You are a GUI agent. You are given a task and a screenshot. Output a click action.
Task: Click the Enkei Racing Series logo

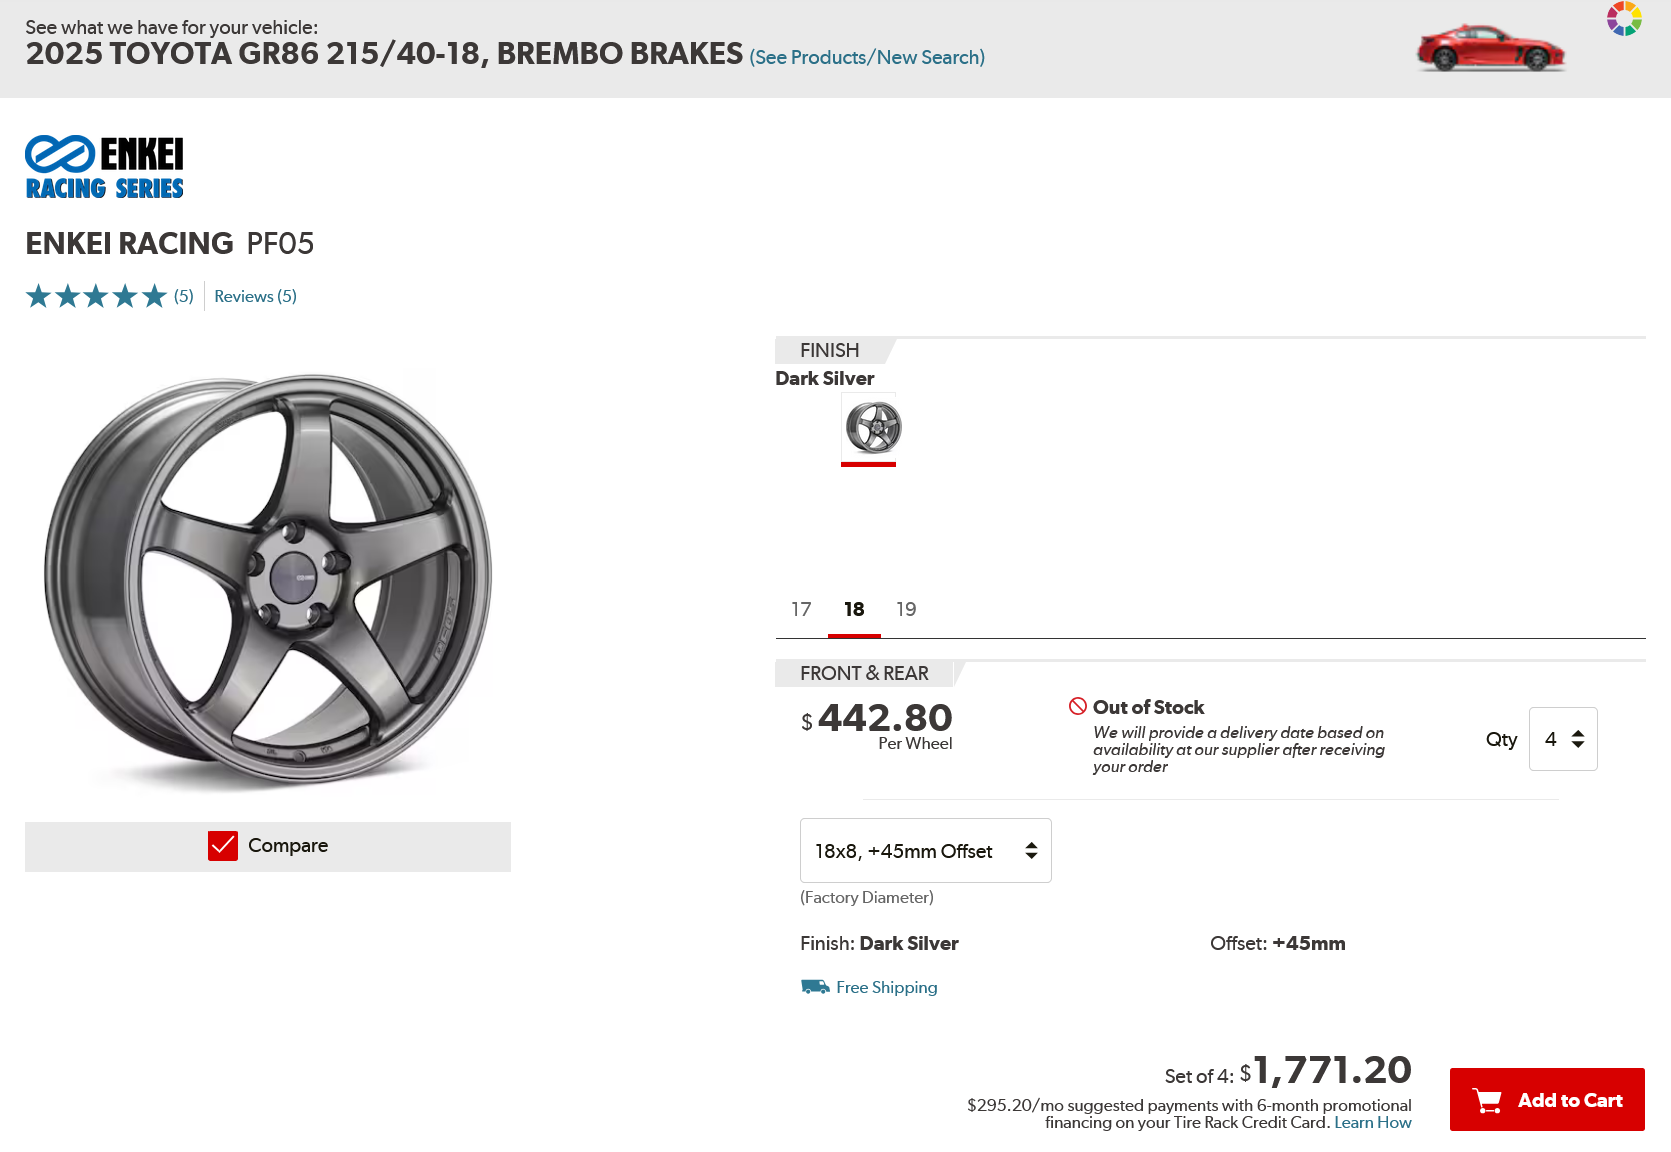(104, 167)
